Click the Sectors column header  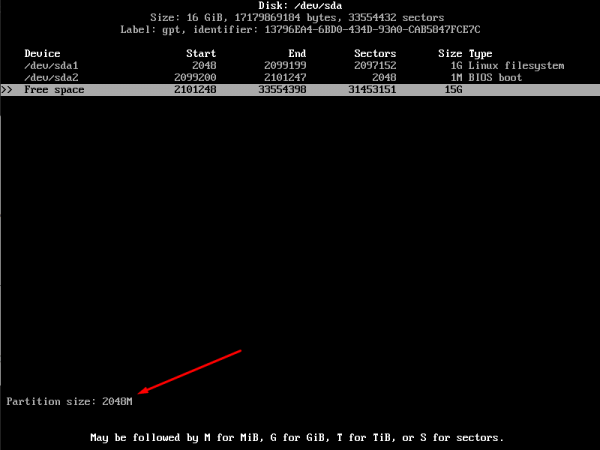pos(375,53)
